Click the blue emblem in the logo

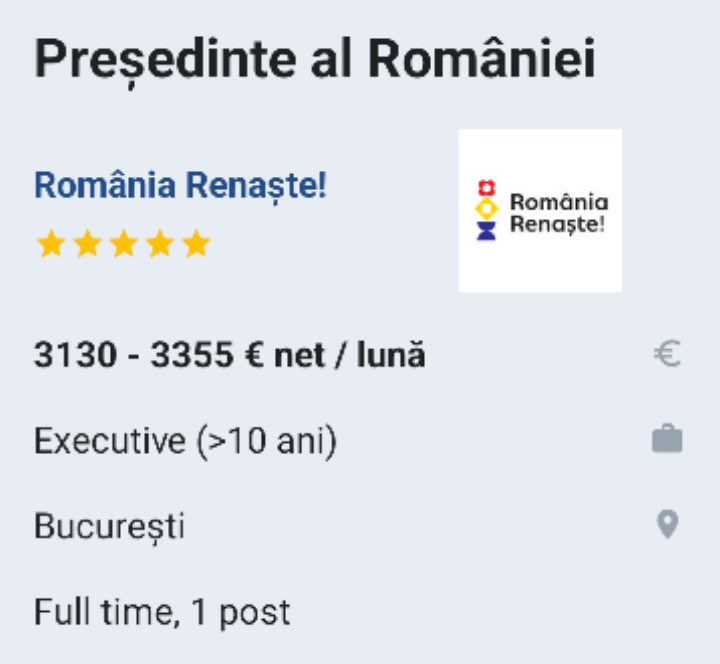pyautogui.click(x=487, y=231)
